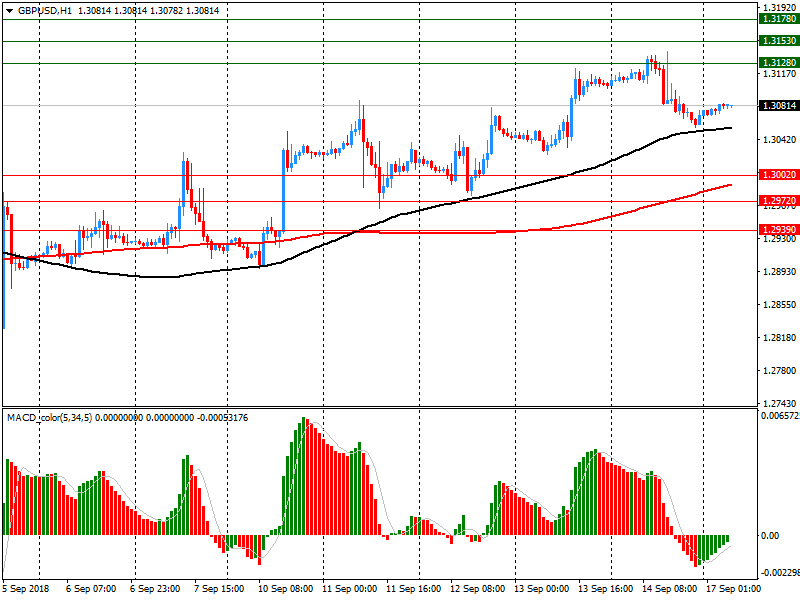Click the MACD scale top value 0.006572

coord(780,416)
